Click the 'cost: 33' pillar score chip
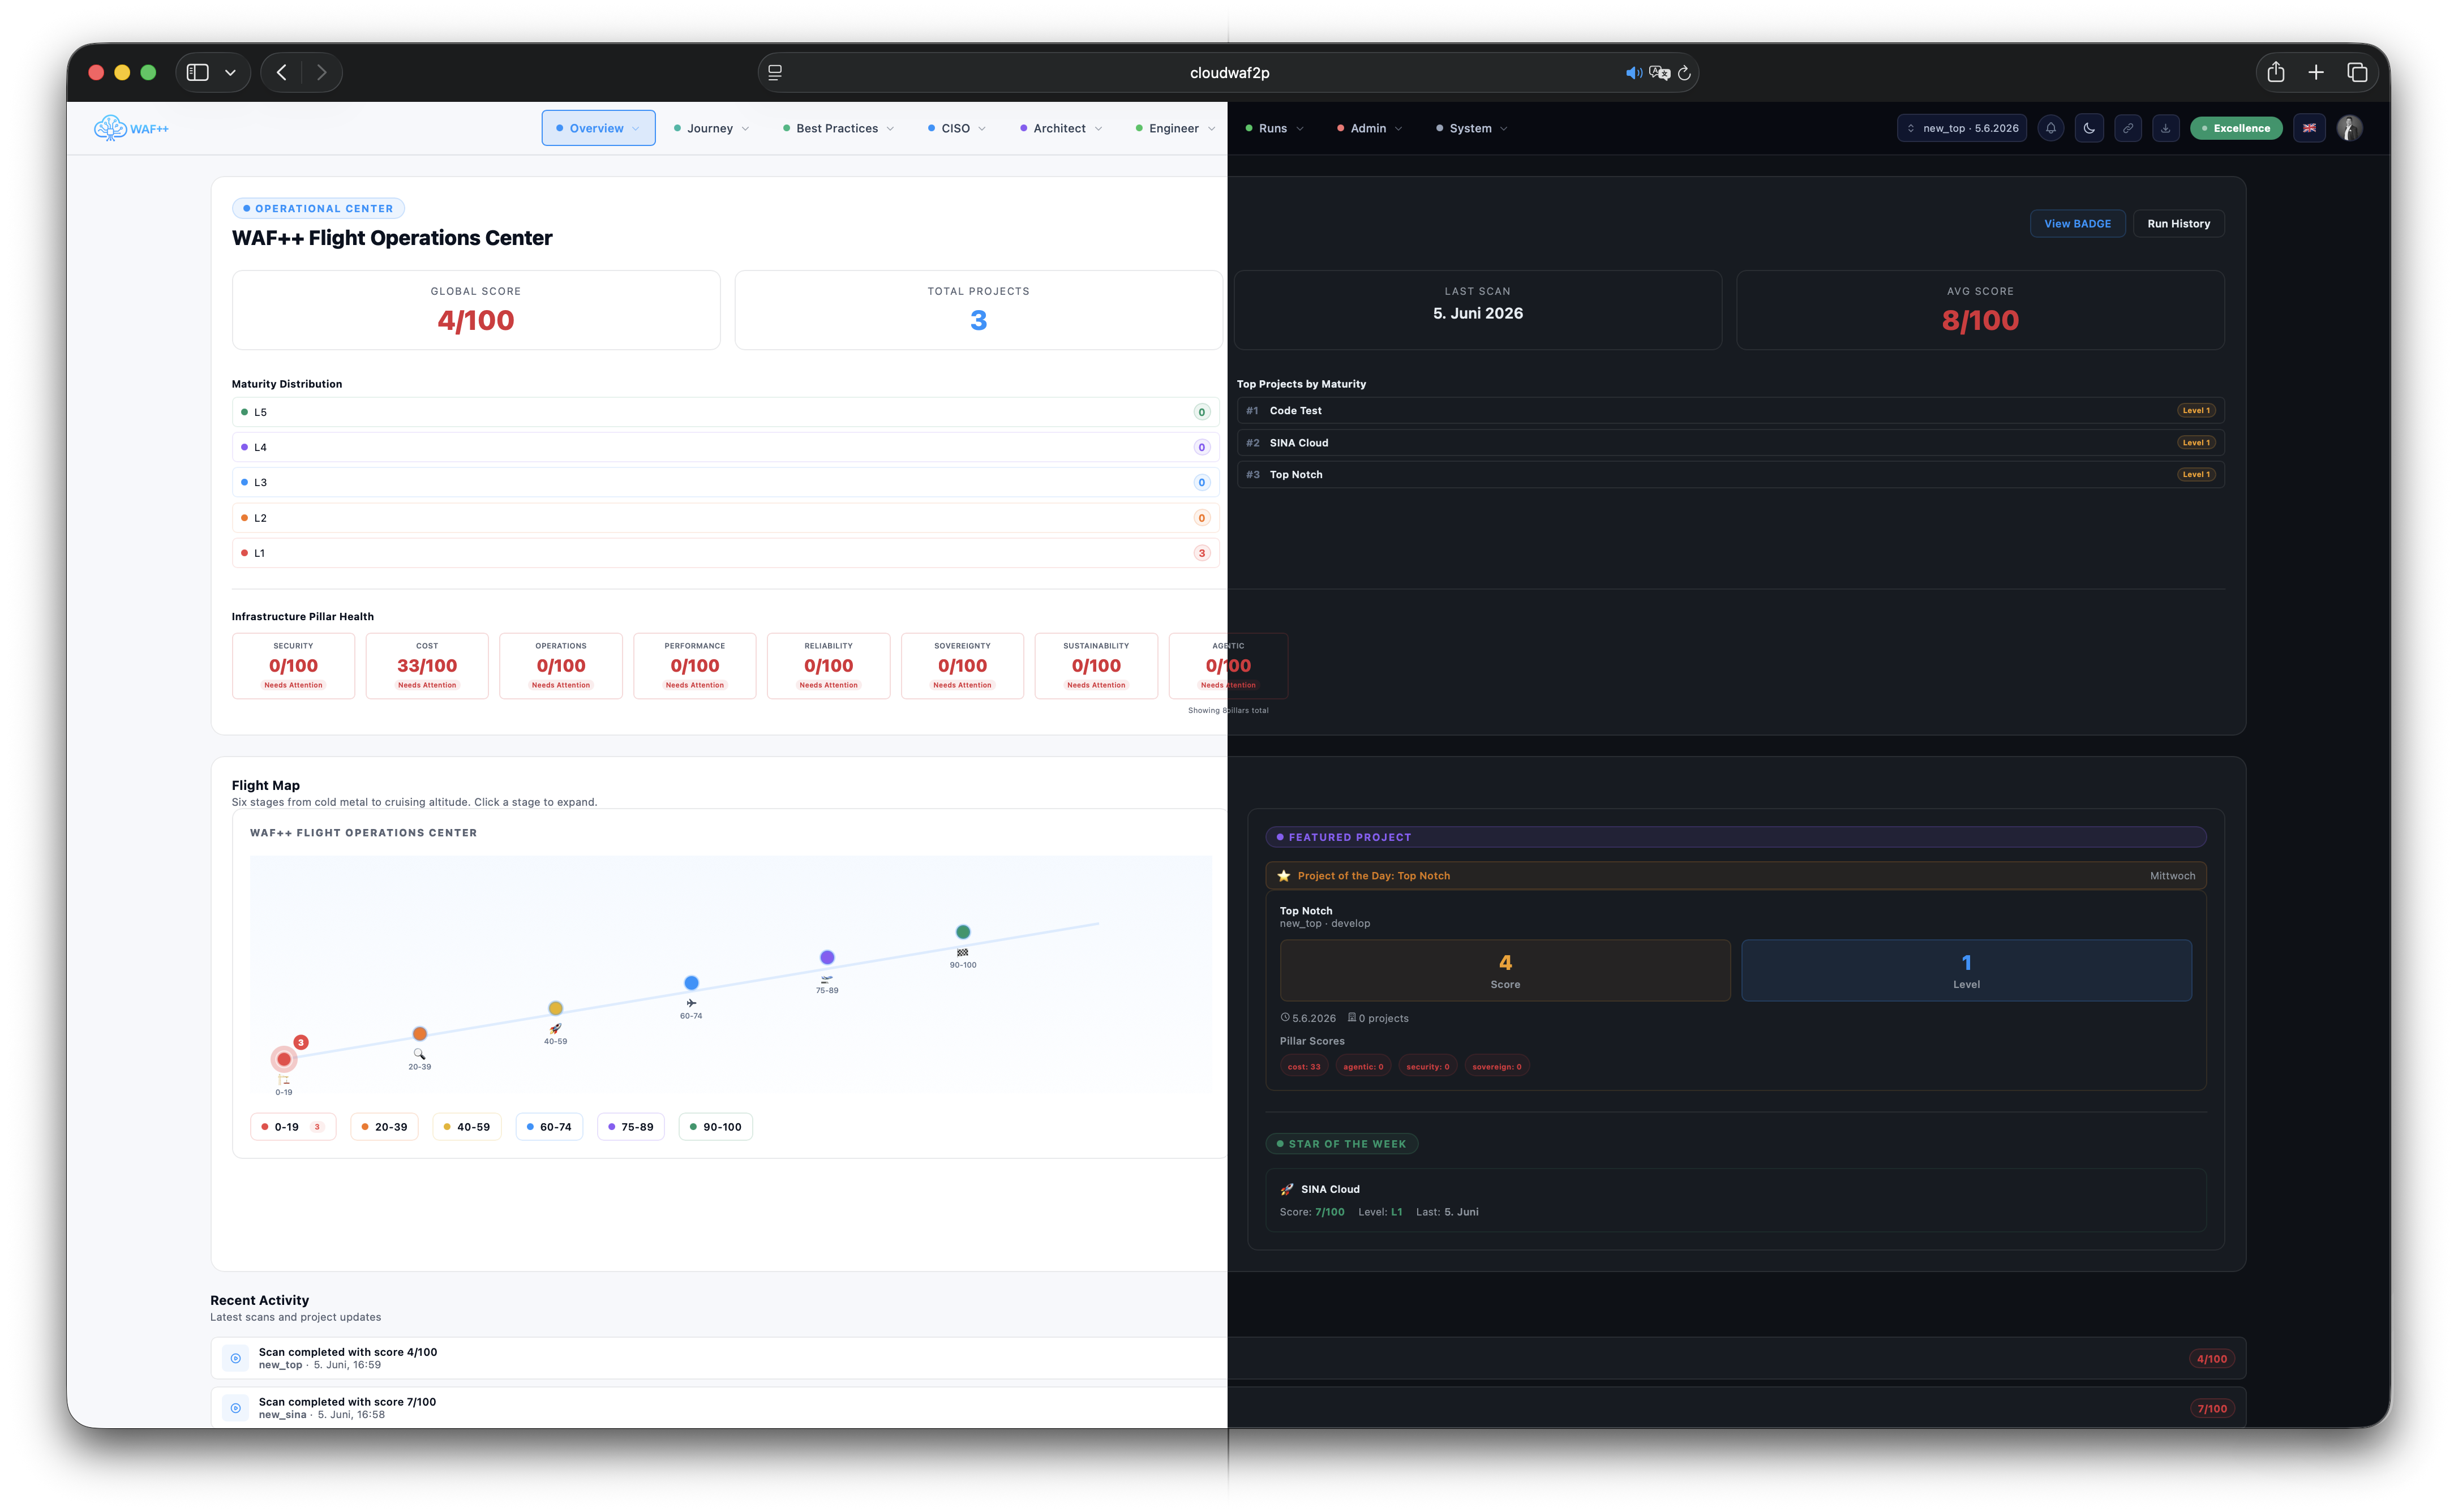The height and width of the screenshot is (1512, 2454). (x=1304, y=1067)
